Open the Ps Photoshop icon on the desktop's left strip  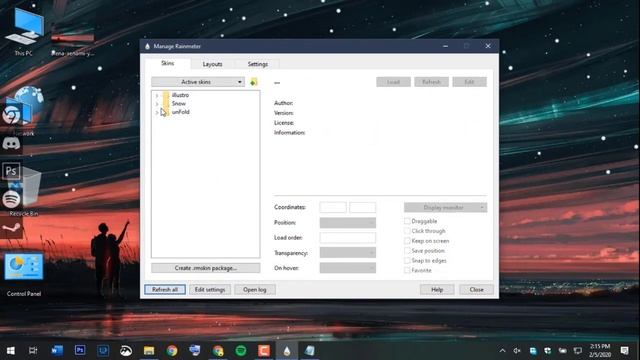coord(11,171)
